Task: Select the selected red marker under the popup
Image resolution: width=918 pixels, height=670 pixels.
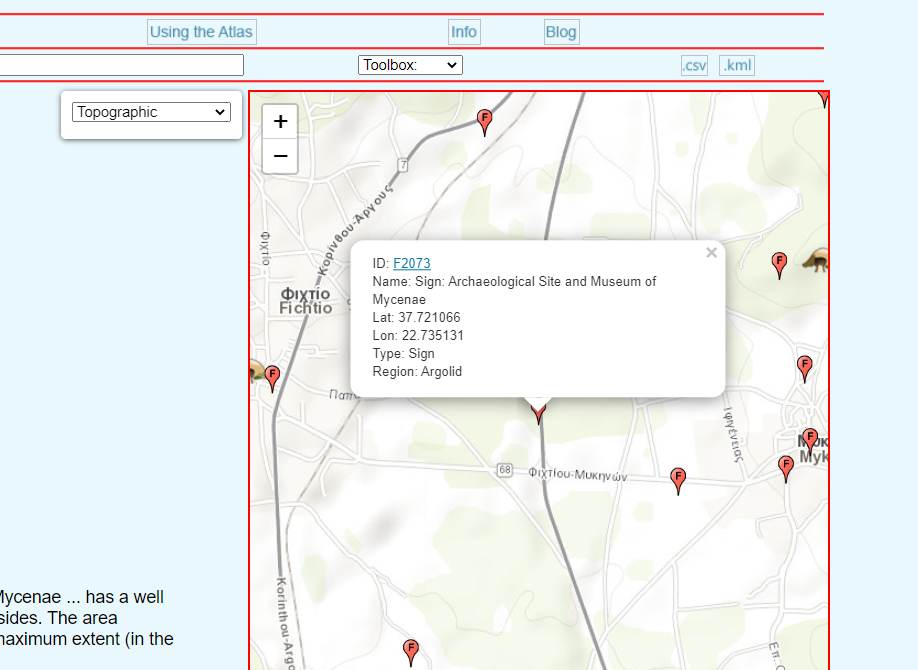Action: click(x=539, y=410)
